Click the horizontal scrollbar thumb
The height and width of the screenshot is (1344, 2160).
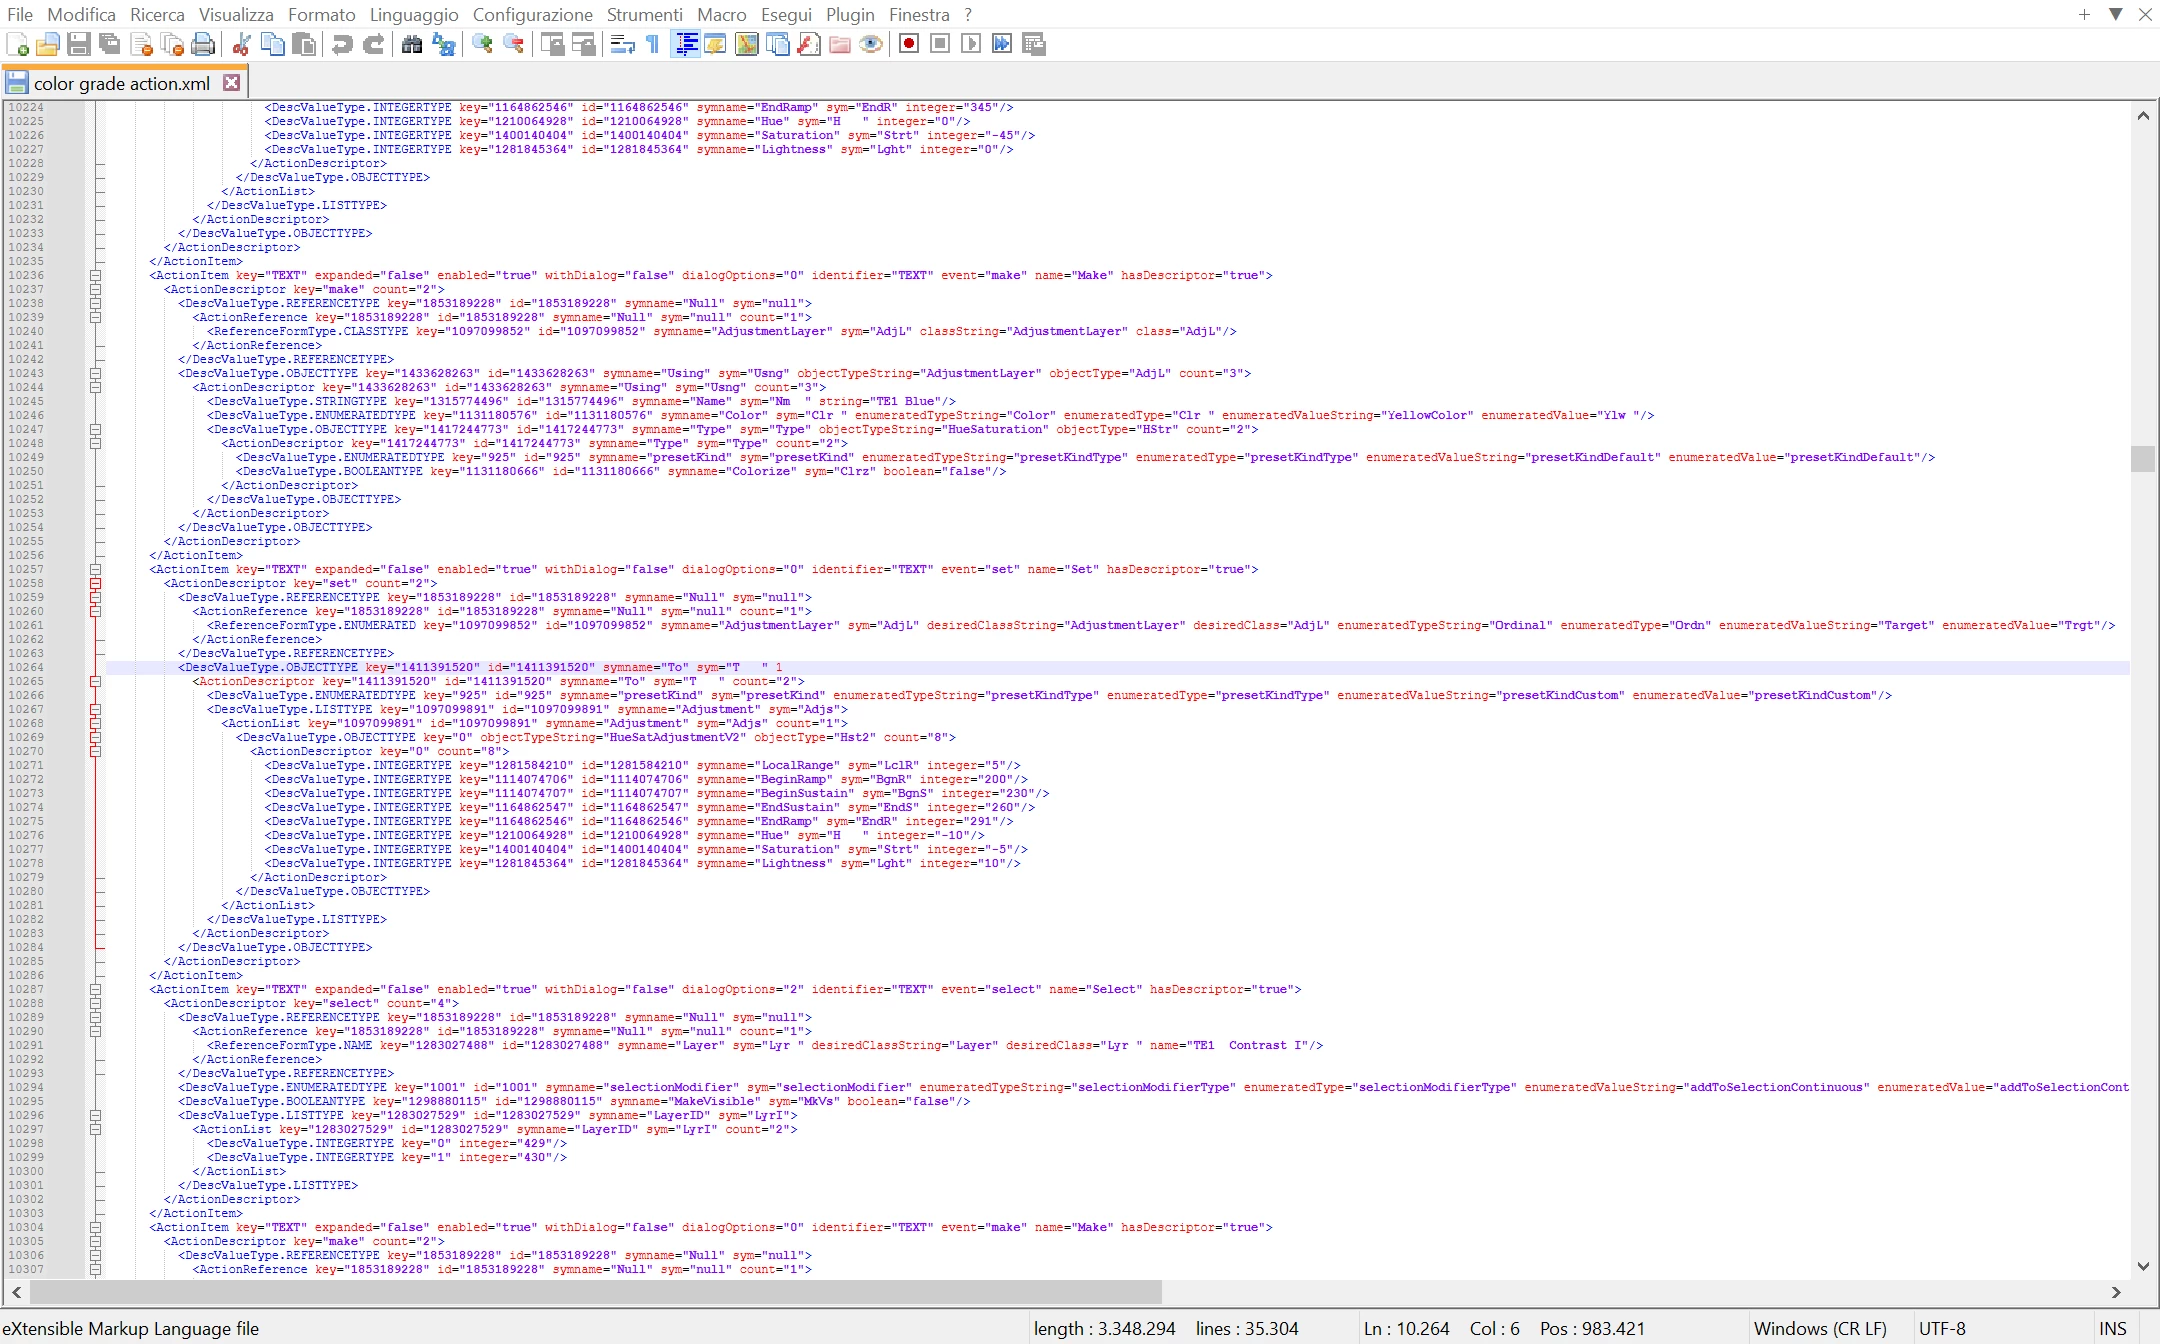click(595, 1291)
